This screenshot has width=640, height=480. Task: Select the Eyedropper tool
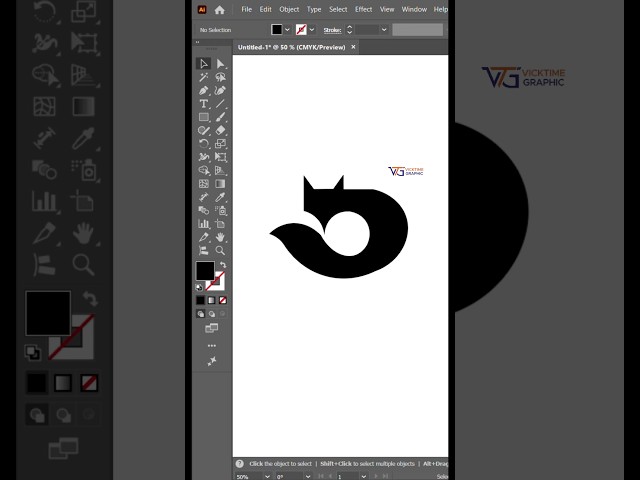point(220,197)
